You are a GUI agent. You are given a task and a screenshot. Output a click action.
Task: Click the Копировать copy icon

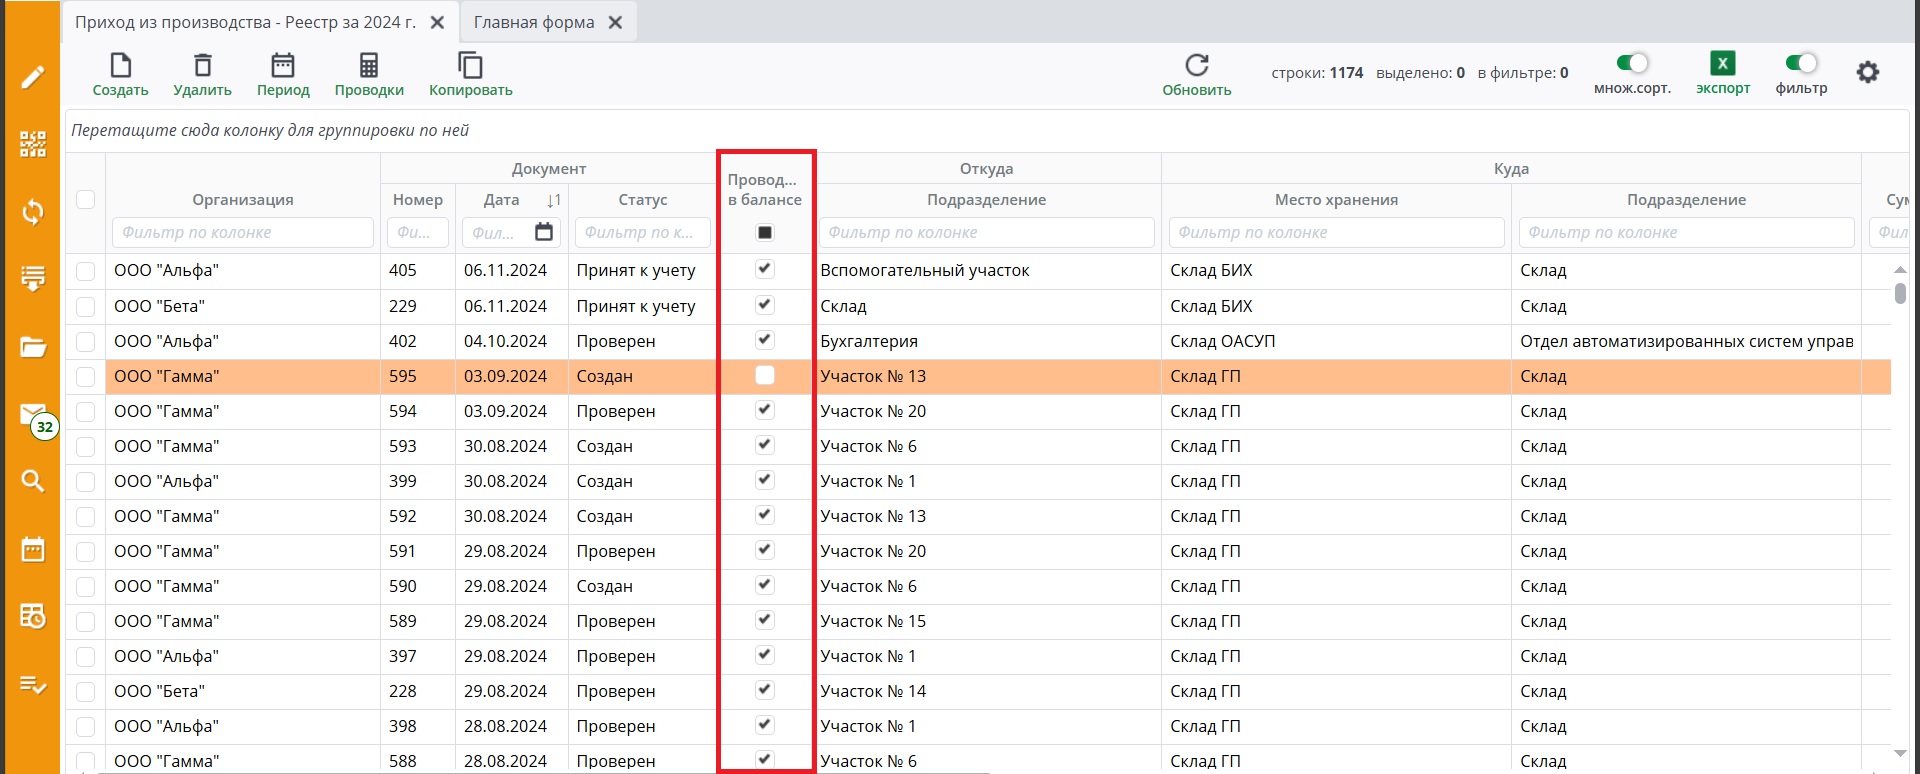[x=470, y=66]
